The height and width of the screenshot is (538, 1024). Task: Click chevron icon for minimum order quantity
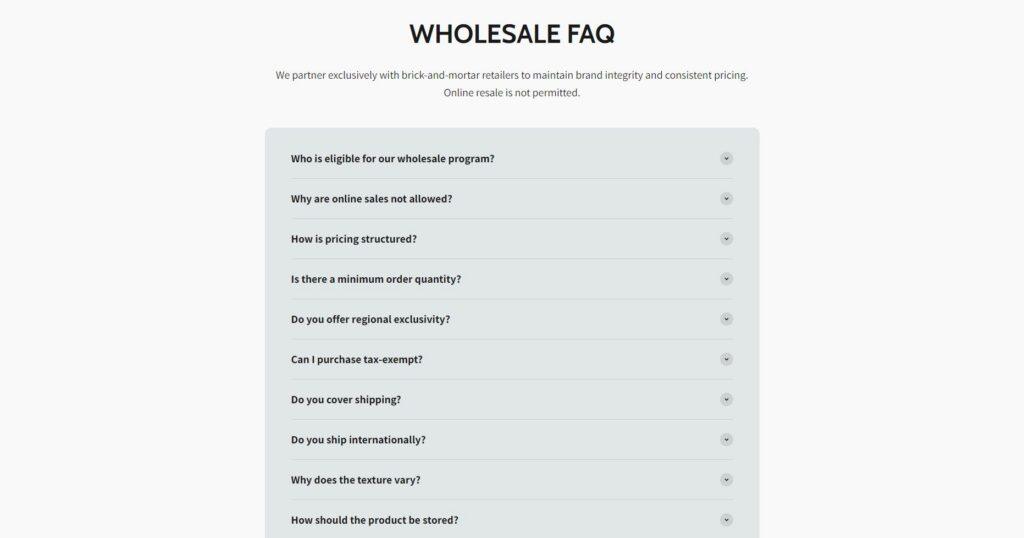(726, 279)
